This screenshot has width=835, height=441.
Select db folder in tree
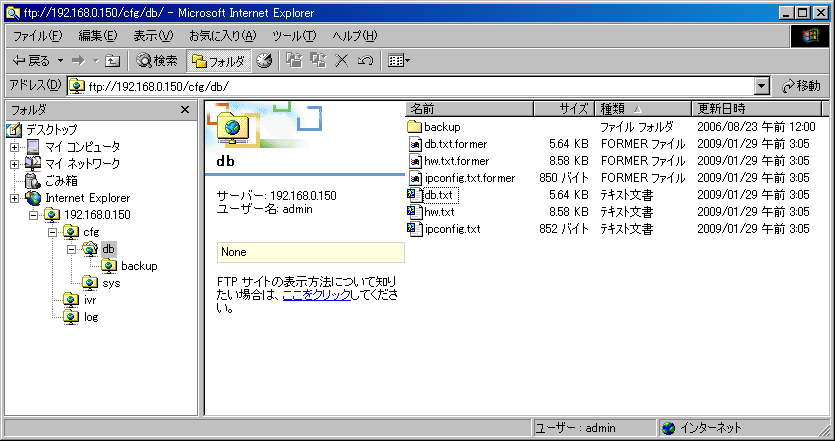point(108,249)
